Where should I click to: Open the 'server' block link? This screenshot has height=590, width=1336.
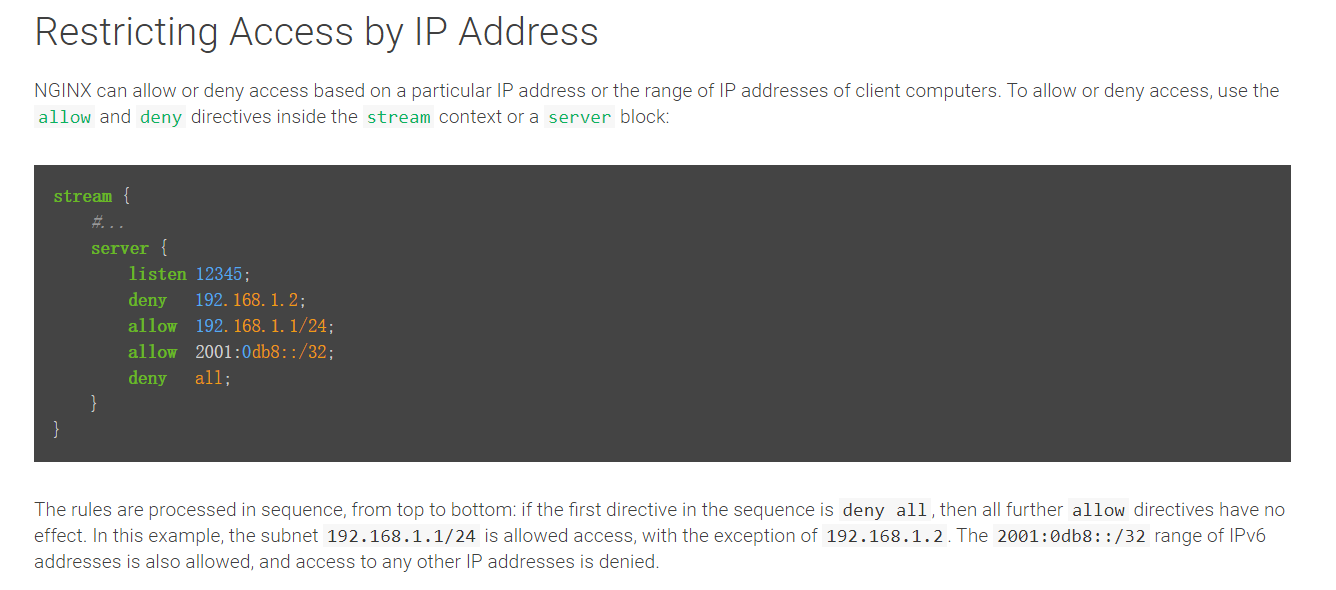pyautogui.click(x=580, y=117)
